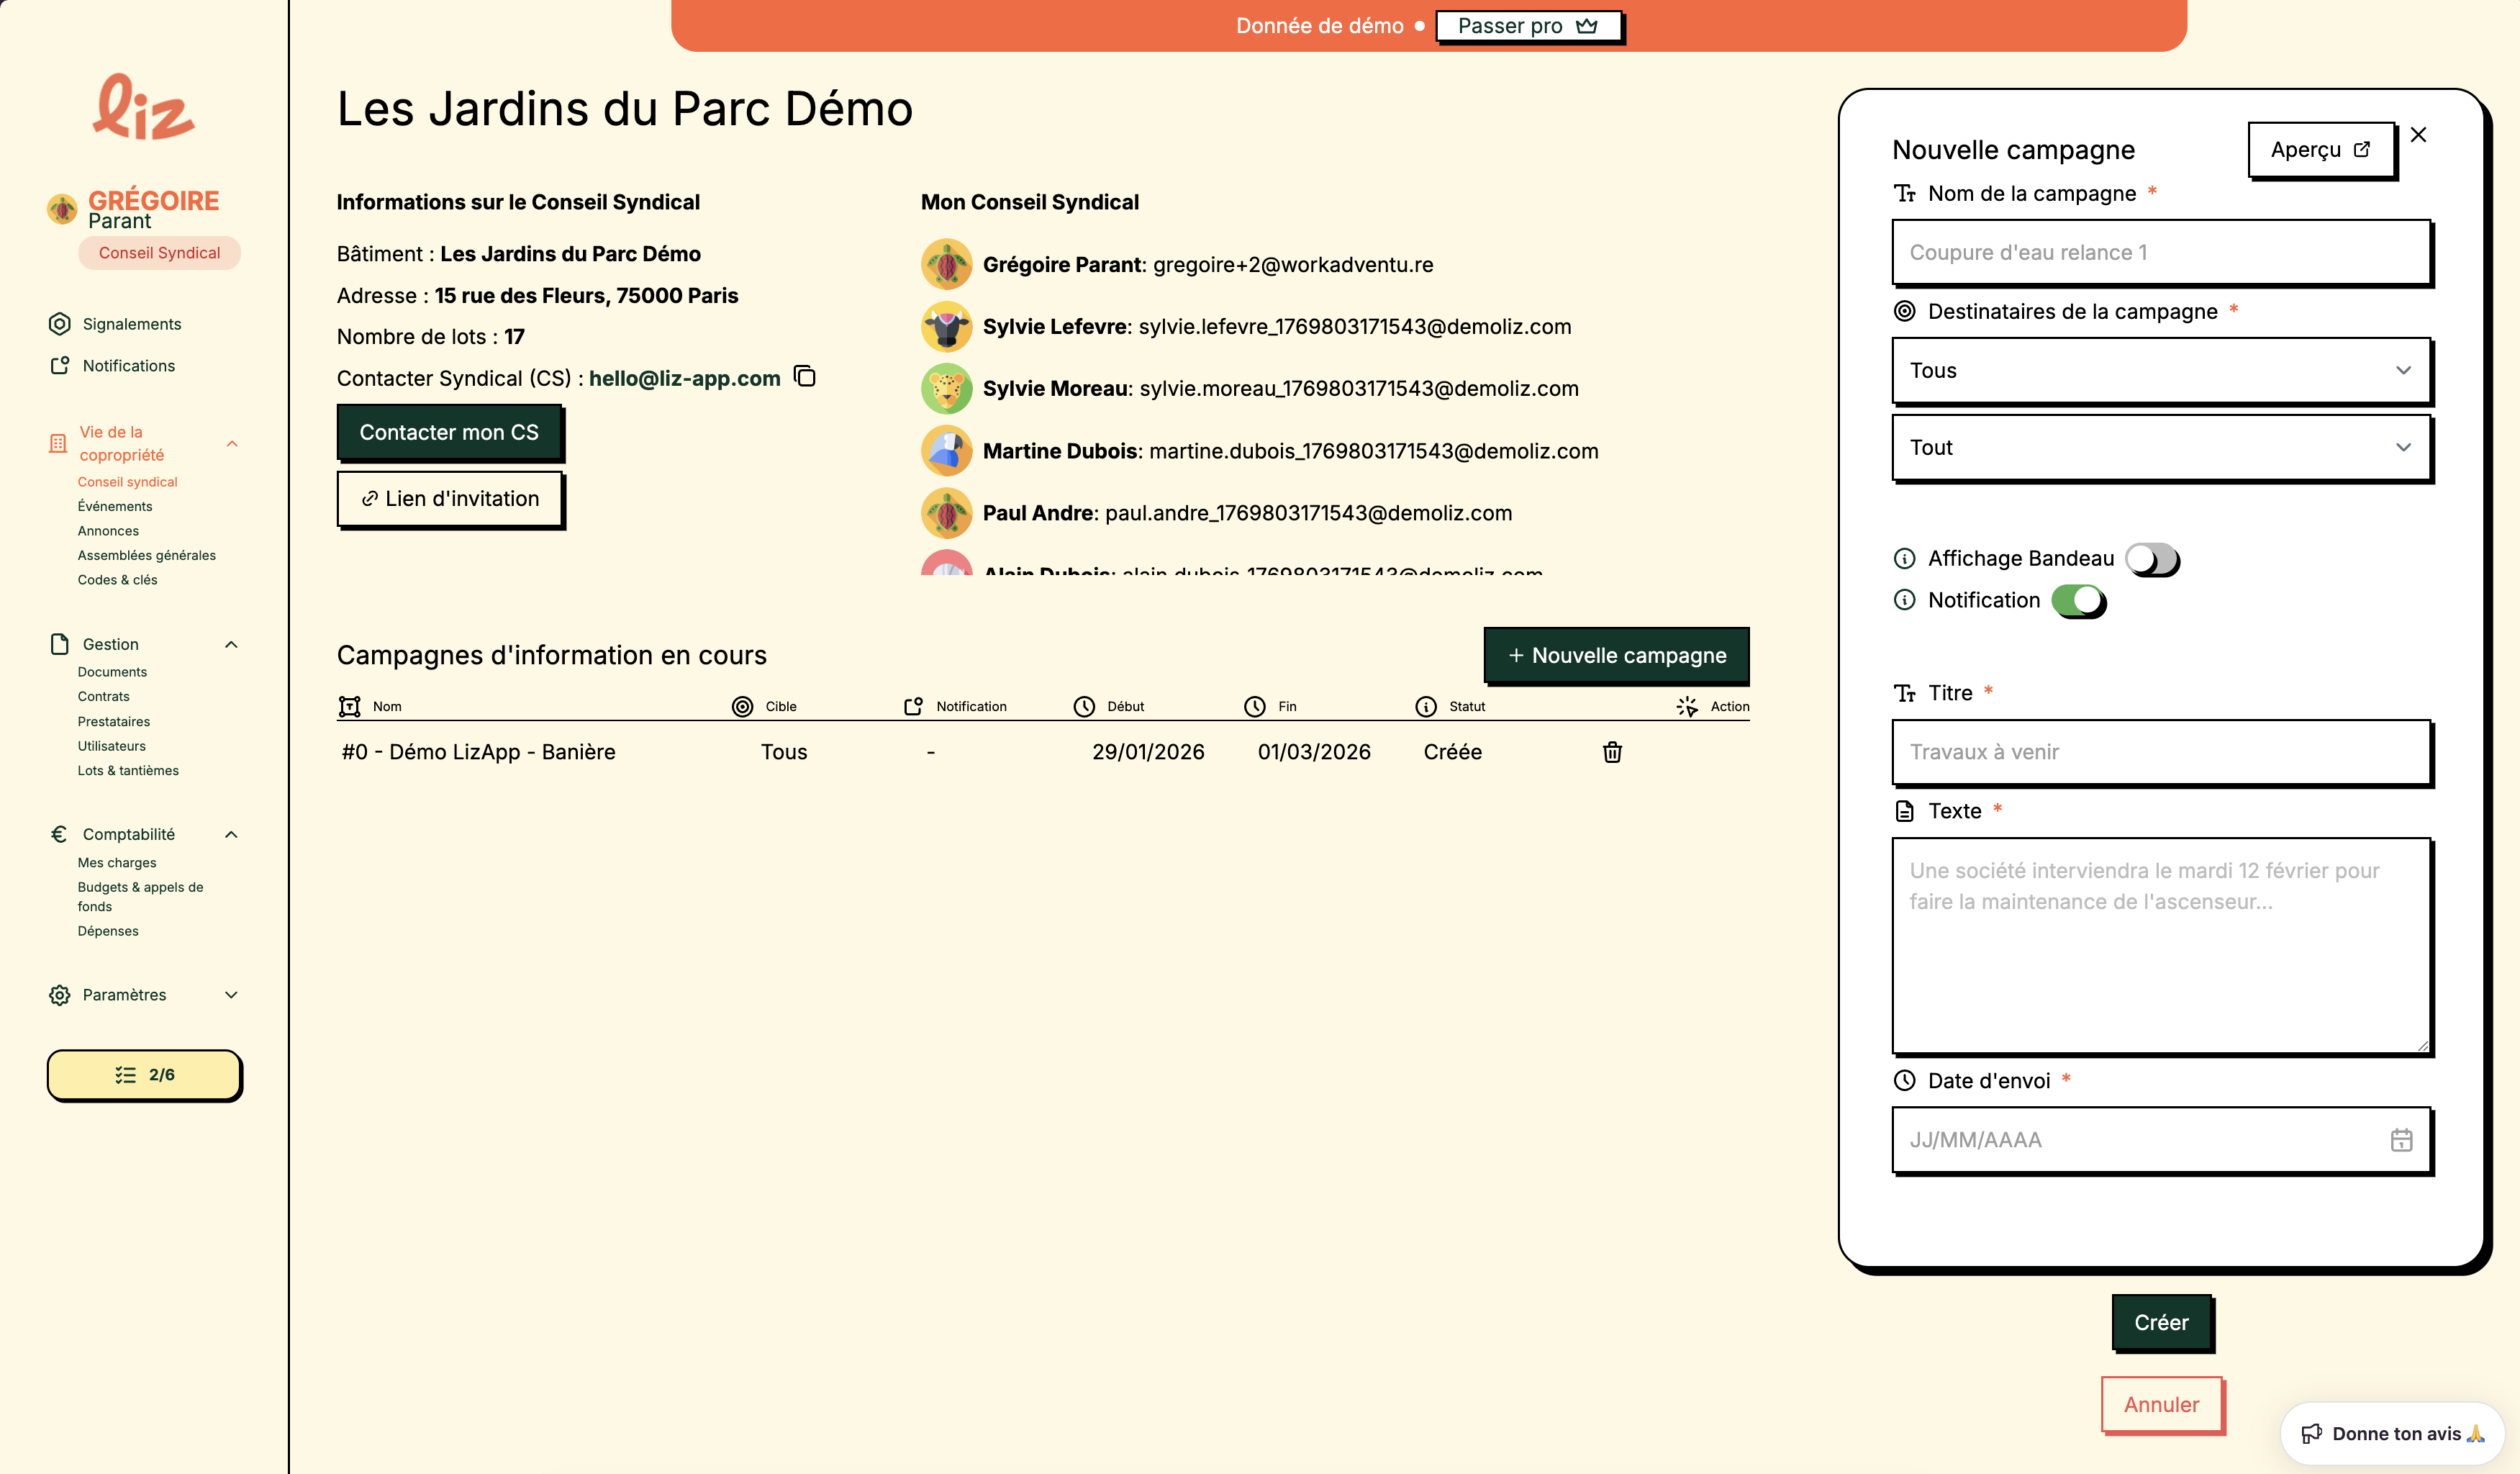Viewport: 2520px width, 1474px height.
Task: Expand the Paramètres section chevron
Action: point(231,995)
